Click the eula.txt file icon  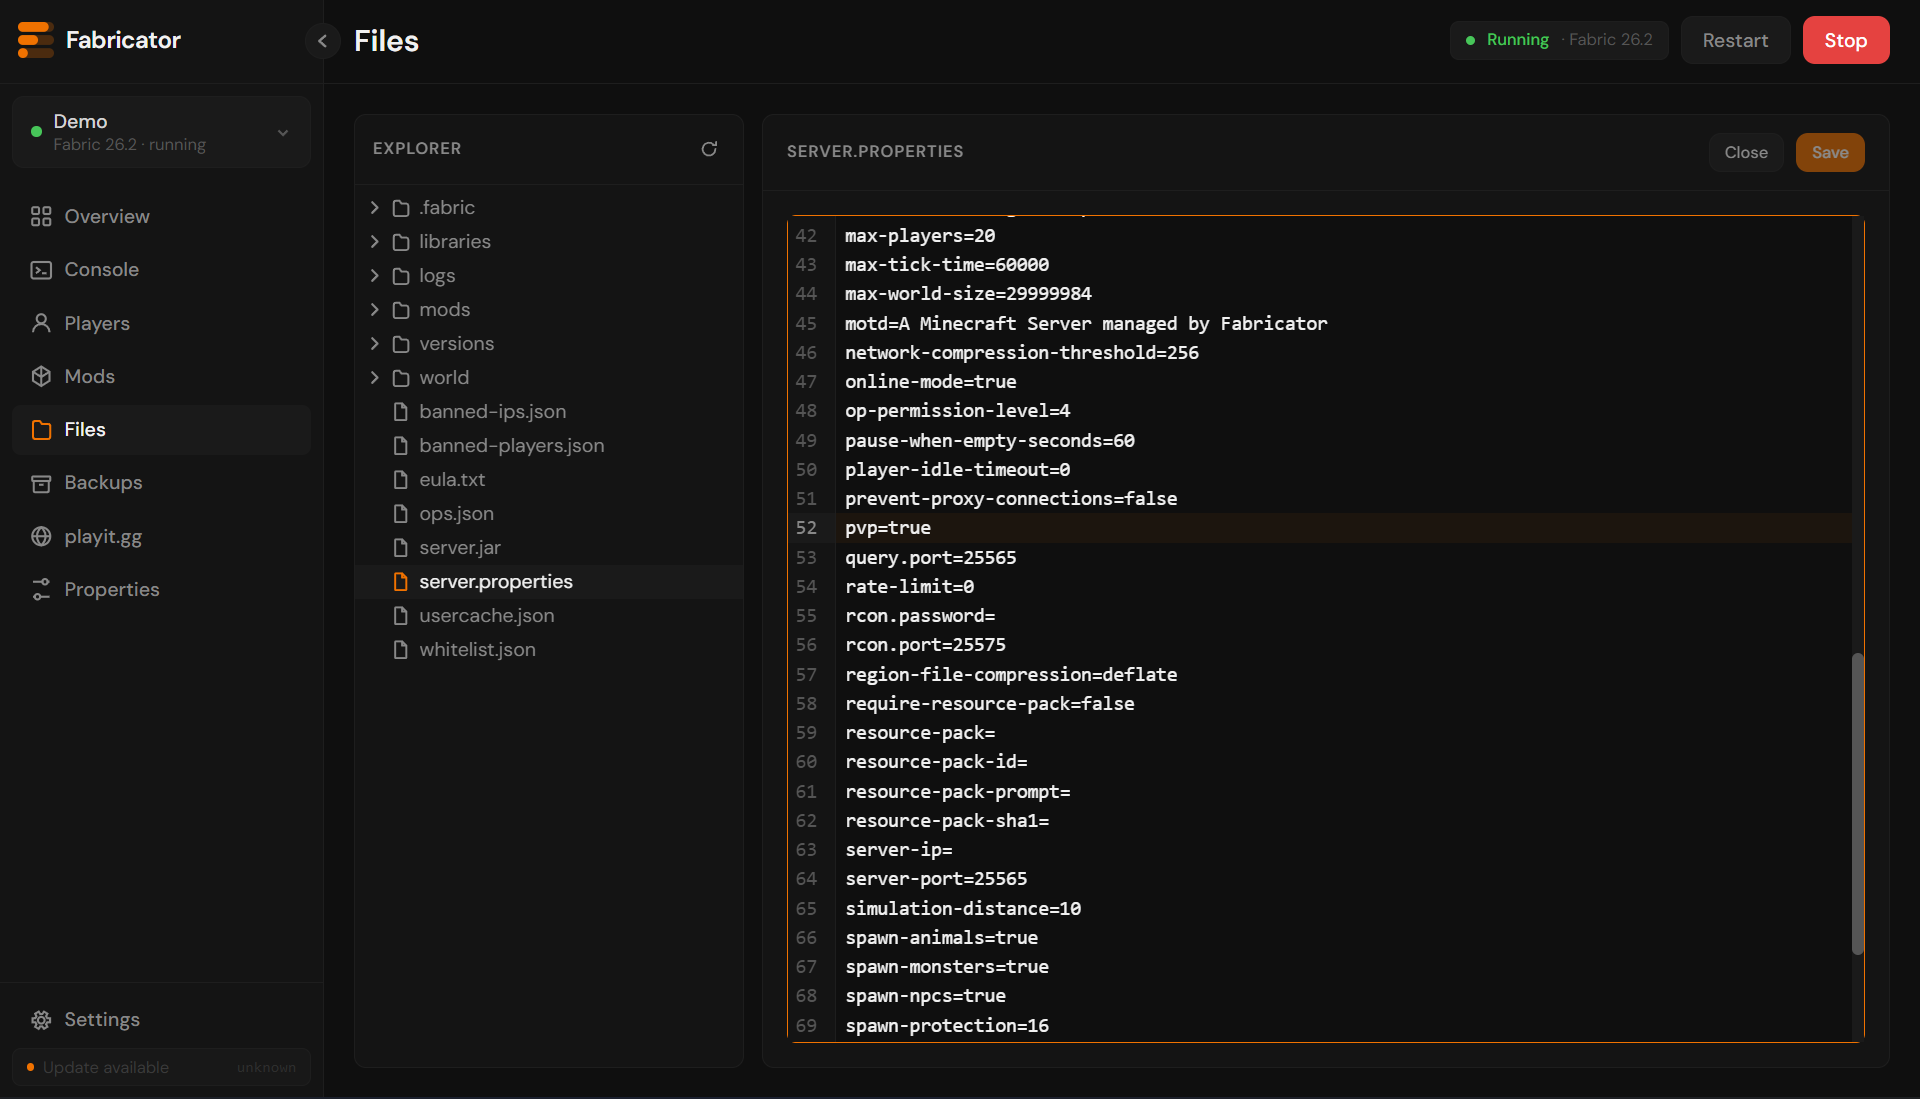pos(401,480)
